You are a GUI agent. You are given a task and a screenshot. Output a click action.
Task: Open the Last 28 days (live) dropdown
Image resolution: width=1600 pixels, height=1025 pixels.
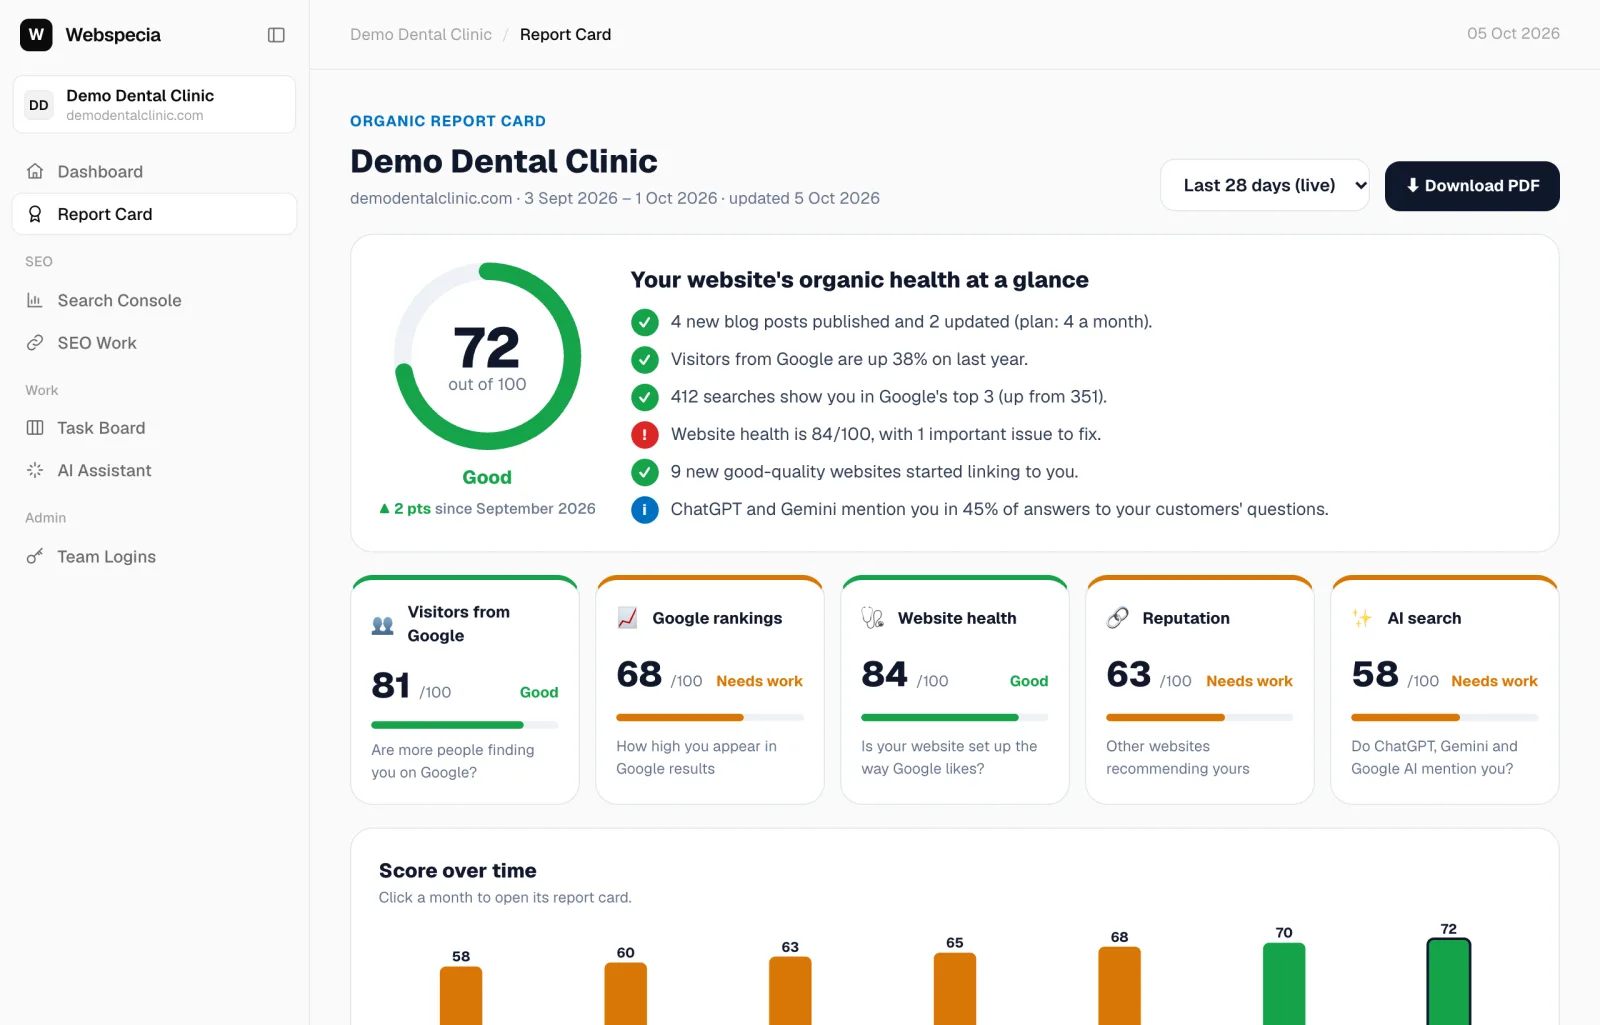[x=1264, y=186]
